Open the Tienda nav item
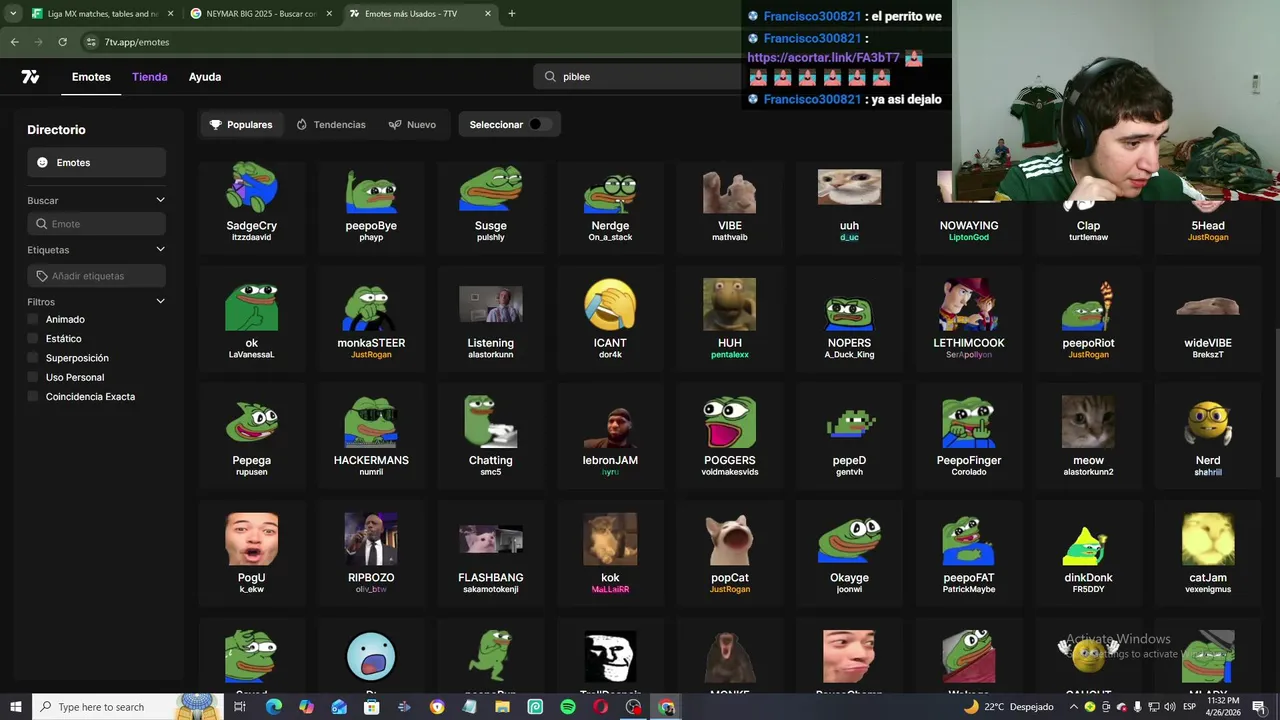The width and height of the screenshot is (1280, 720). [x=150, y=77]
